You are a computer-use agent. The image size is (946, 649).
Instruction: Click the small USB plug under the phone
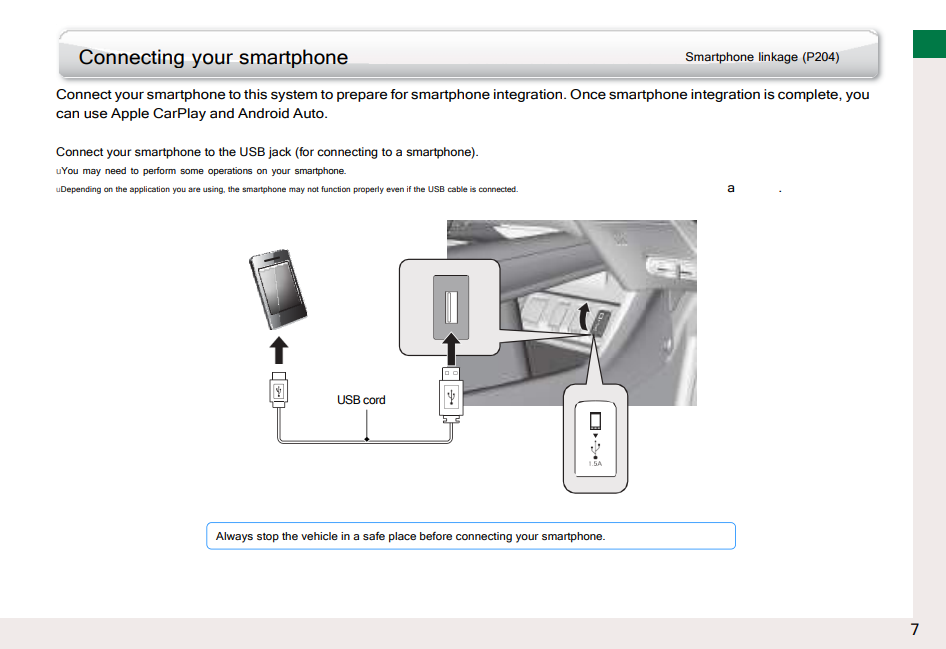pyautogui.click(x=279, y=390)
